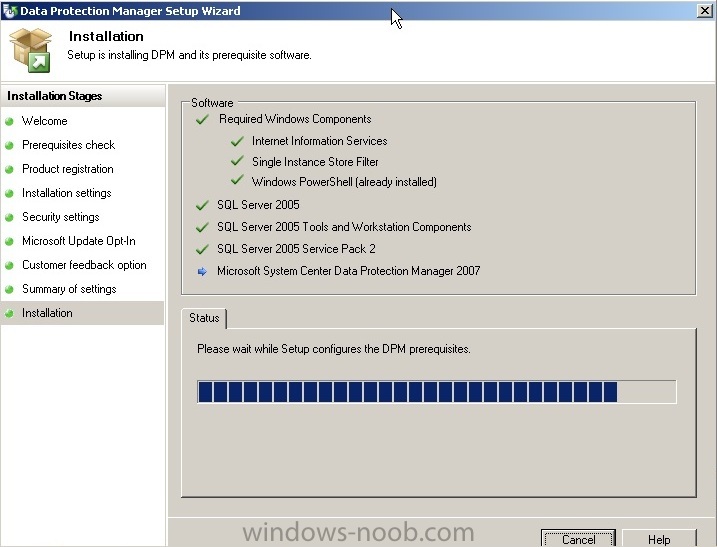Select the Status tab
Viewport: 717px width, 547px height.
(x=204, y=318)
